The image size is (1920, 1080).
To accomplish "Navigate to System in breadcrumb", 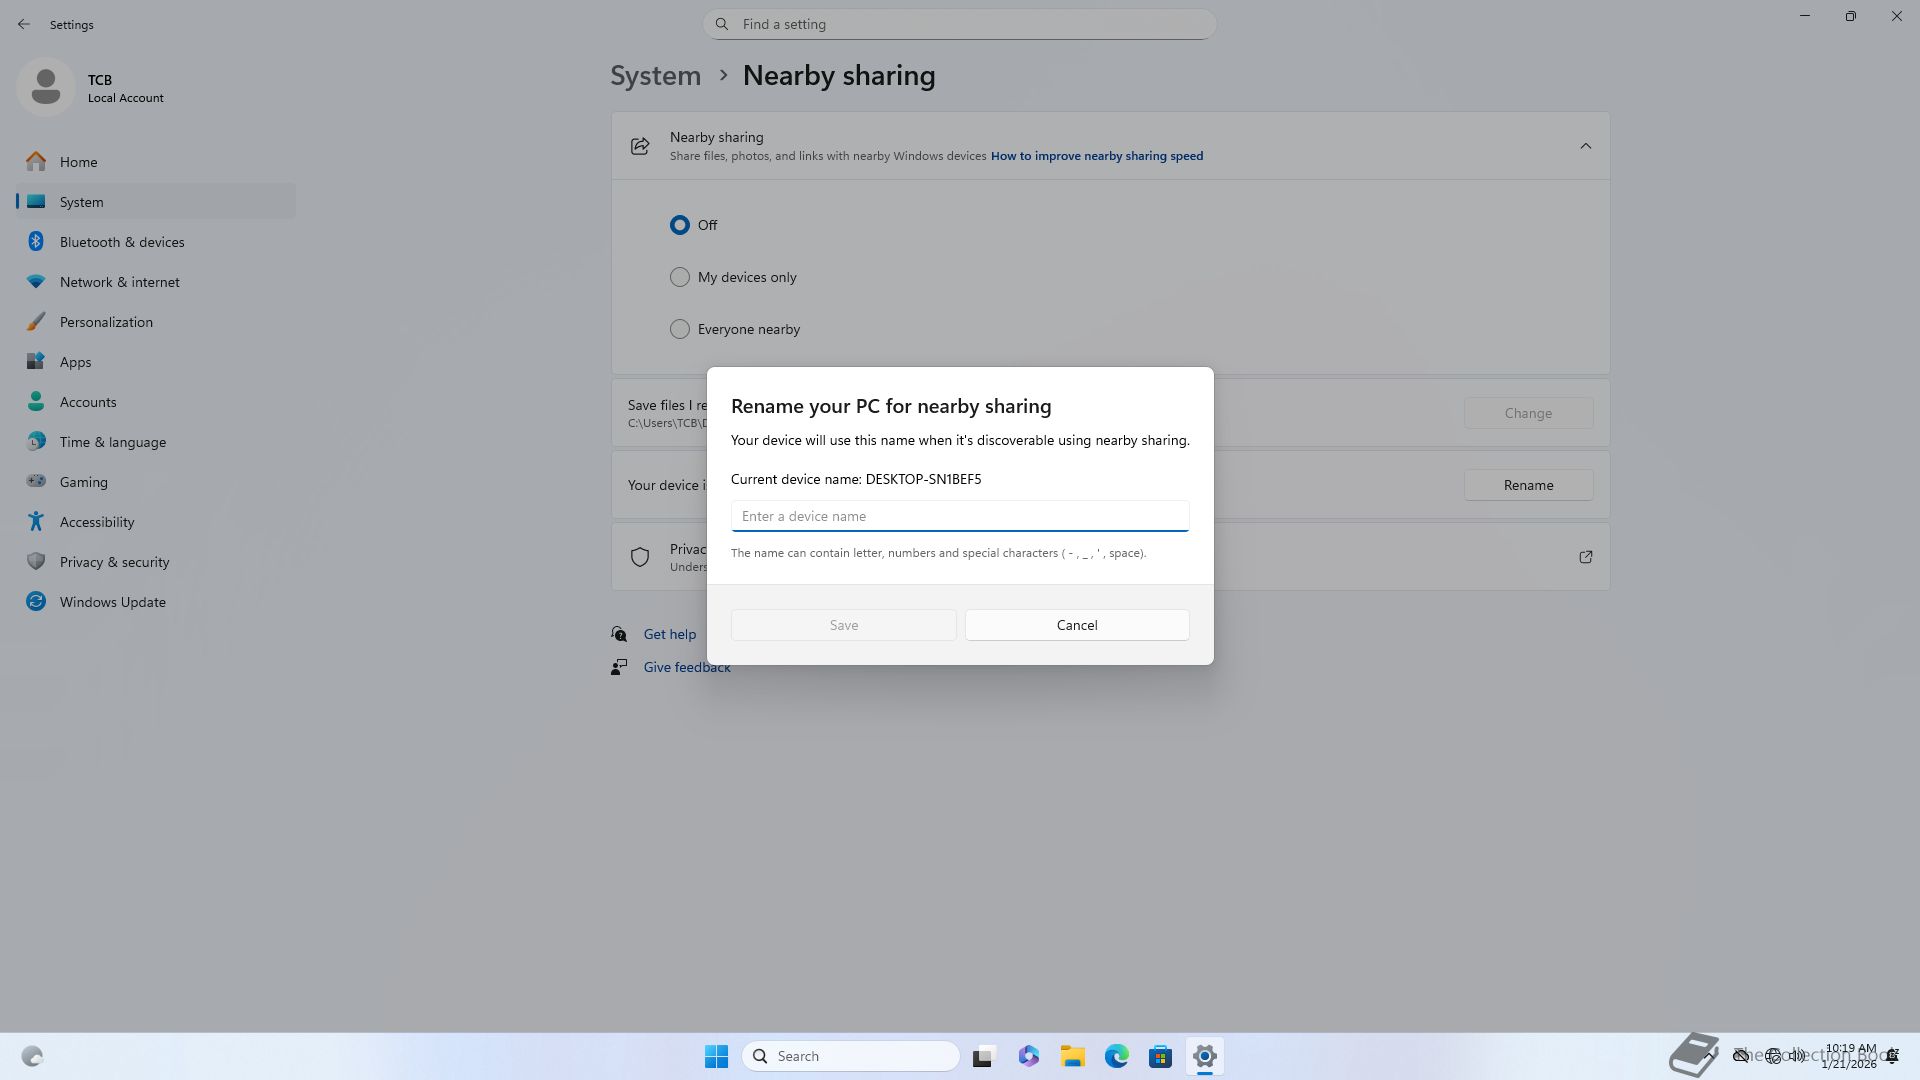I will pyautogui.click(x=656, y=76).
